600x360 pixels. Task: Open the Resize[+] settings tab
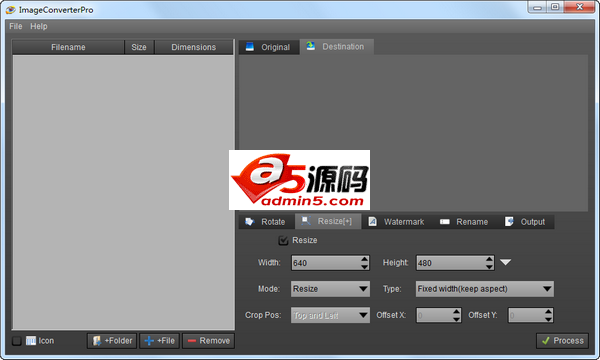[x=328, y=222]
